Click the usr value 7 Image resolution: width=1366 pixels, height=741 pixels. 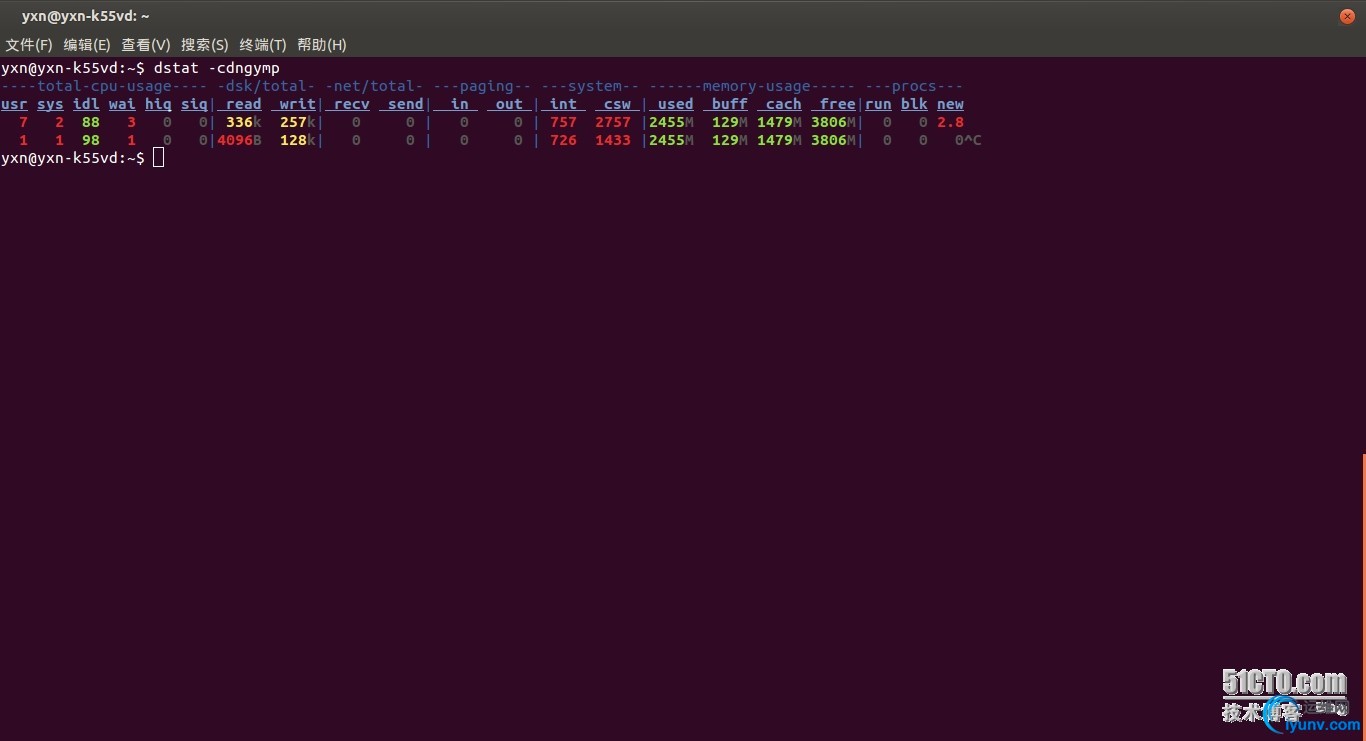(23, 122)
